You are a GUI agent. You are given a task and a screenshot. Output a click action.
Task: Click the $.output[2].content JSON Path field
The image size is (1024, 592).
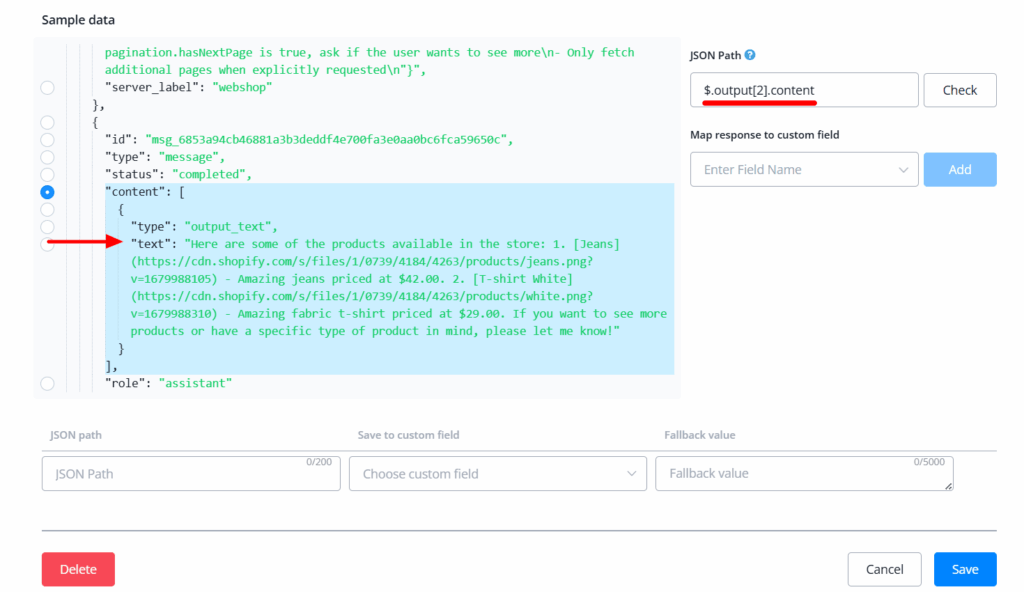coord(803,90)
